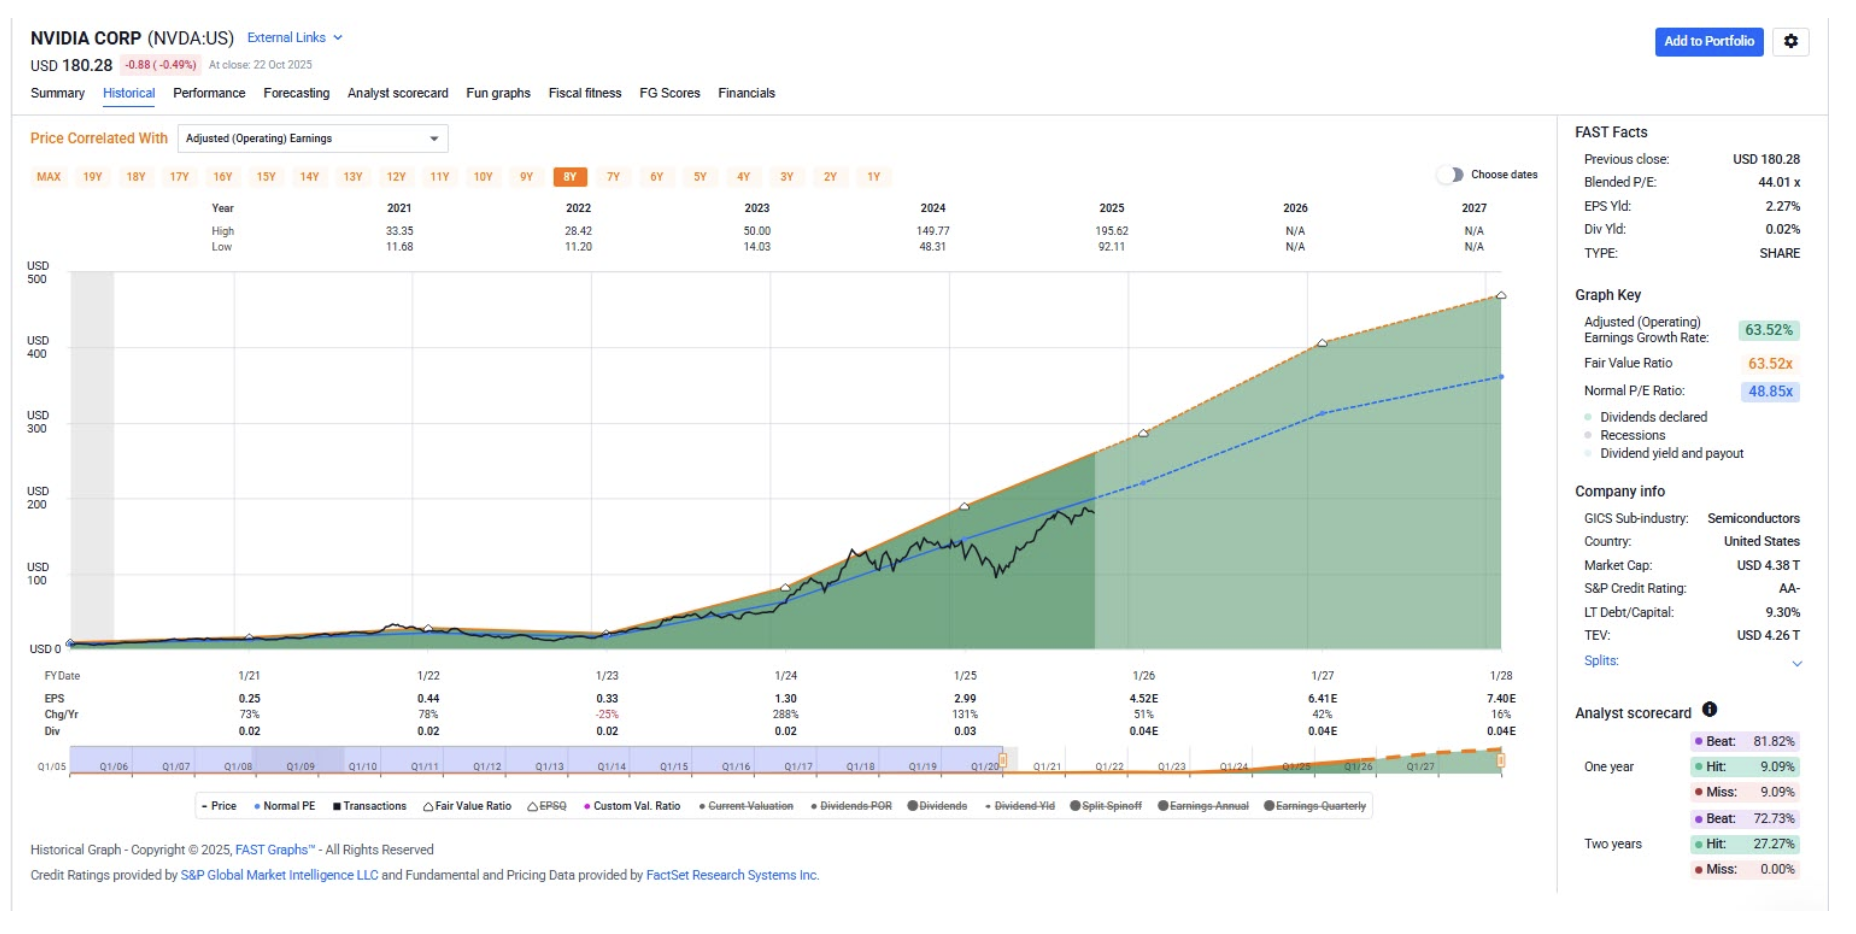1856x934 pixels.
Task: Click the 48.85x Normal P/E swatch
Action: pyautogui.click(x=1770, y=391)
